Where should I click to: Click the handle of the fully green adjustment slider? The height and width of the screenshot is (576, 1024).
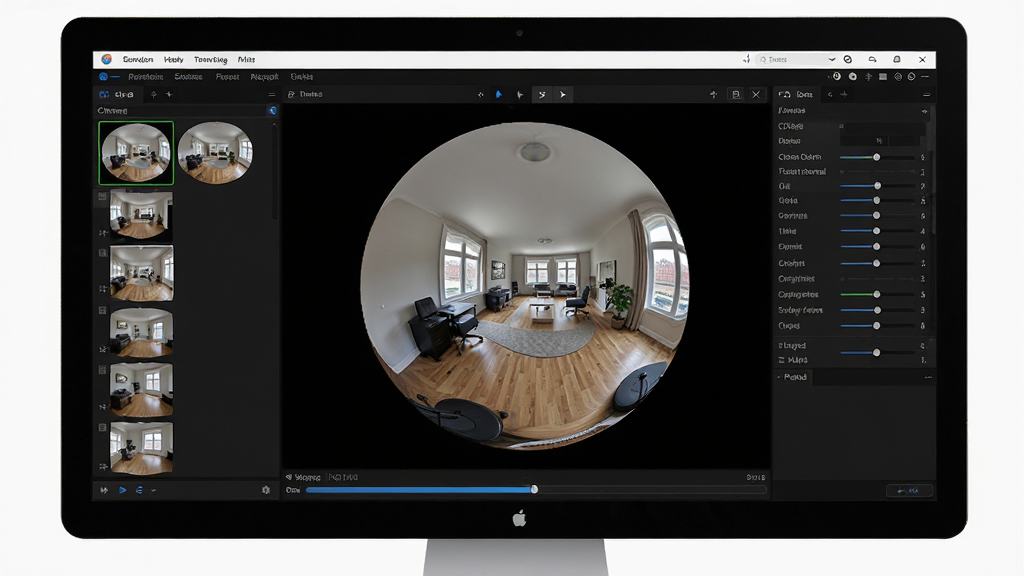tap(877, 295)
